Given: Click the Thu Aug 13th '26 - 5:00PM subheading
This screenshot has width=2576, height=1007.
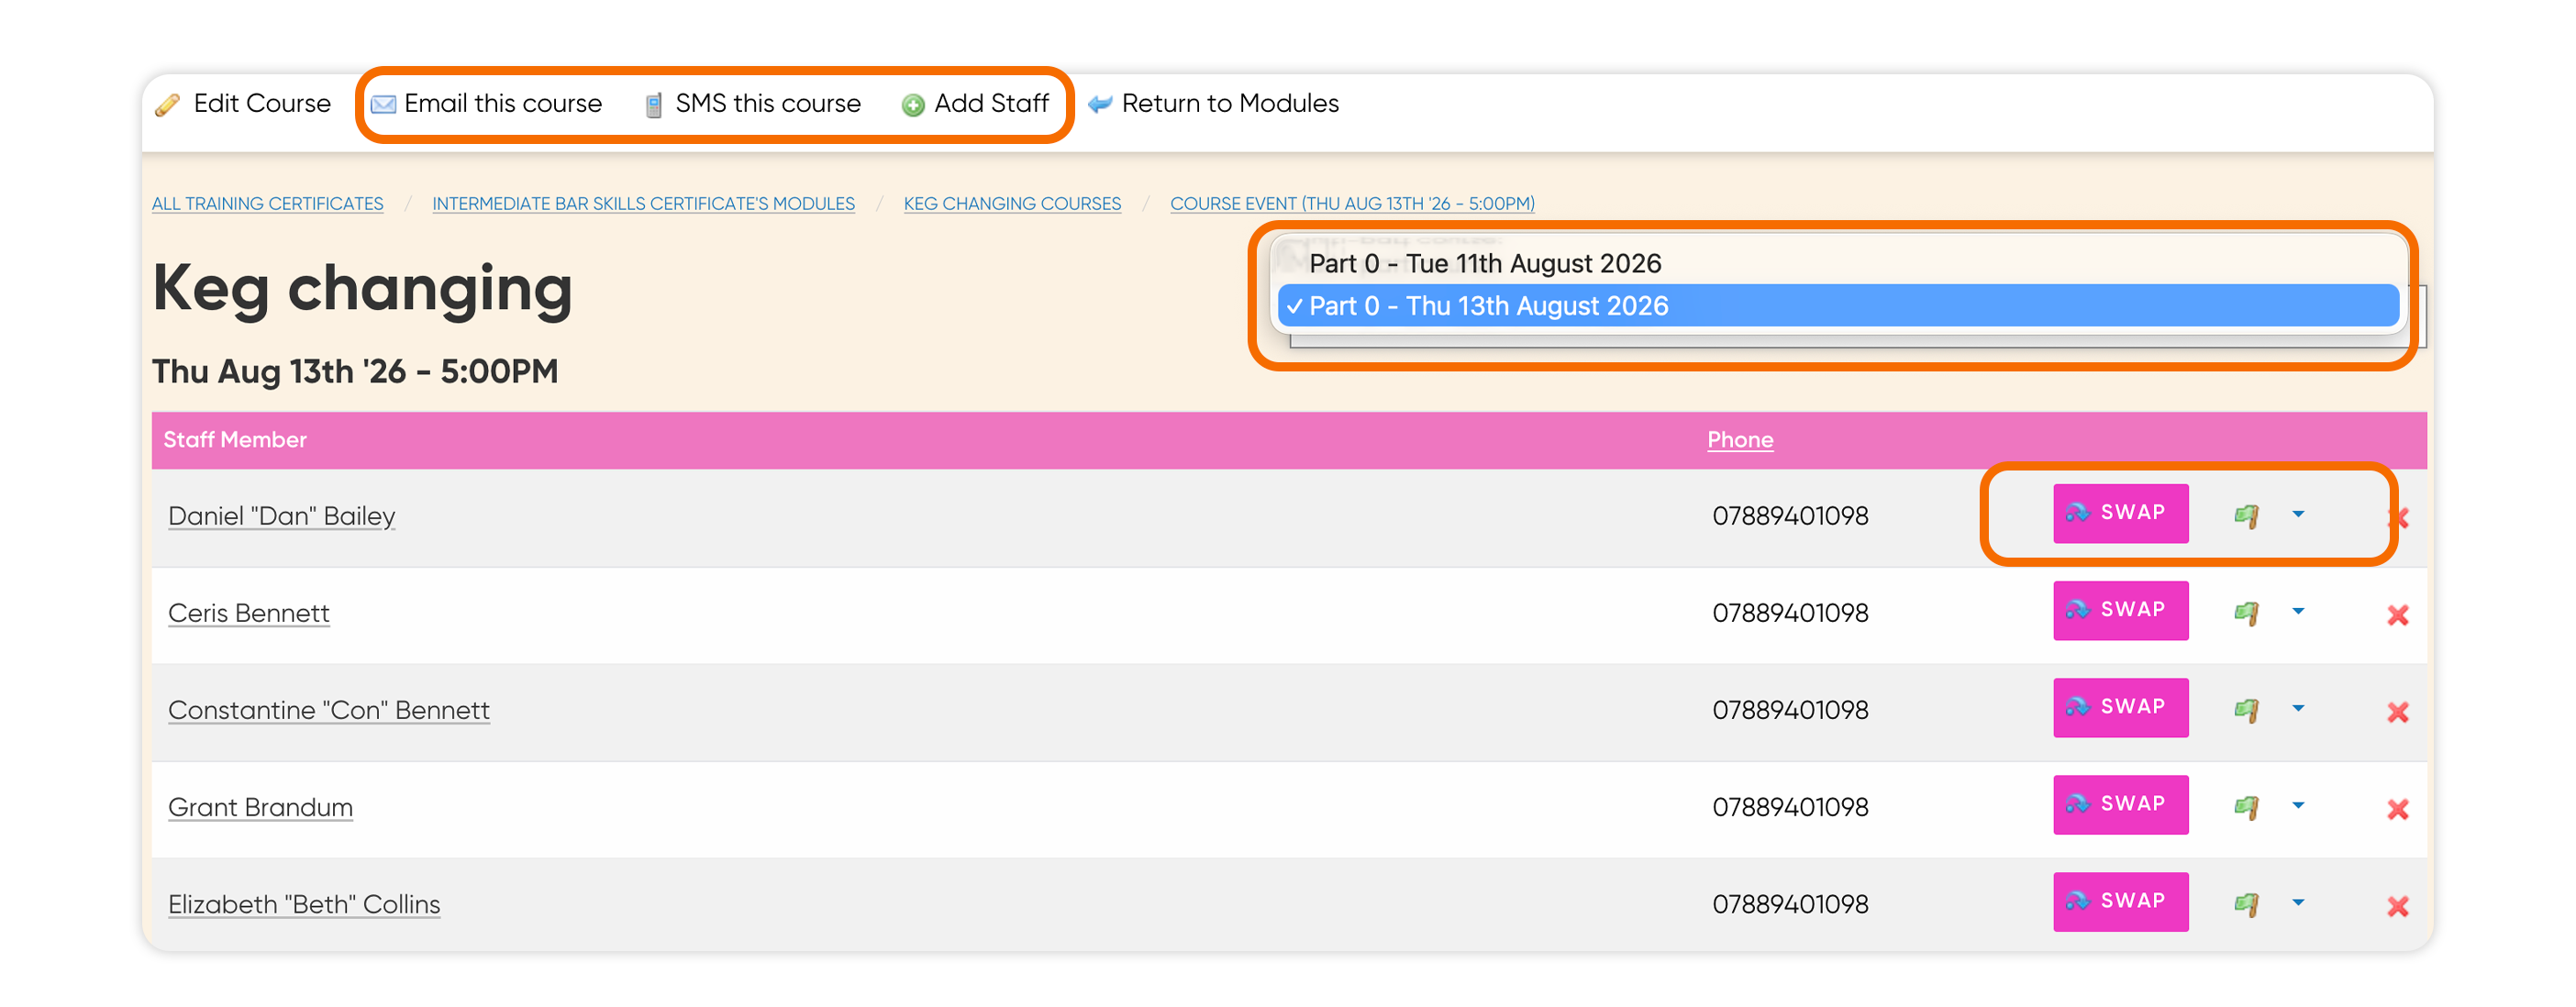Looking at the screenshot, I should tap(355, 372).
